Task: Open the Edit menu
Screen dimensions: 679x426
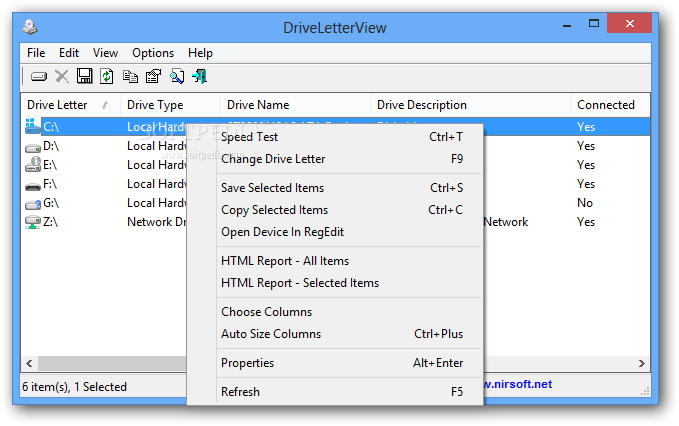Action: (x=69, y=53)
